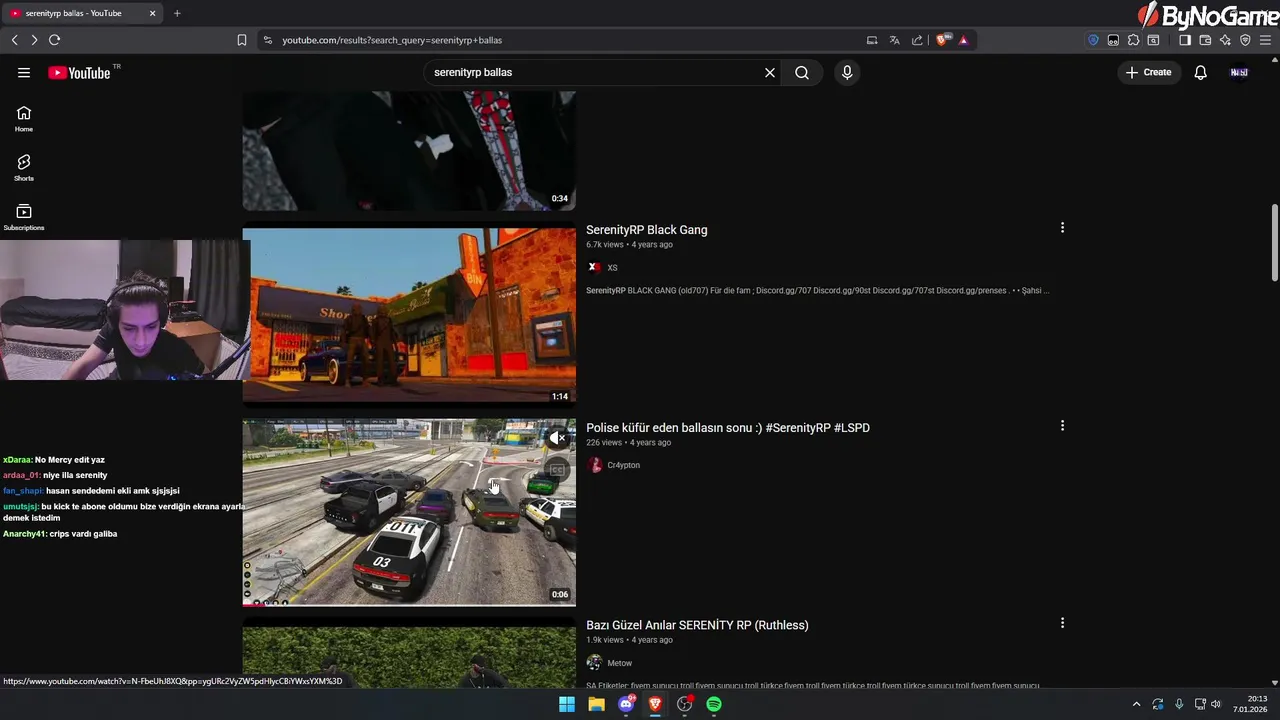This screenshot has width=1280, height=720.
Task: Clear the search box with the X
Action: coord(770,72)
